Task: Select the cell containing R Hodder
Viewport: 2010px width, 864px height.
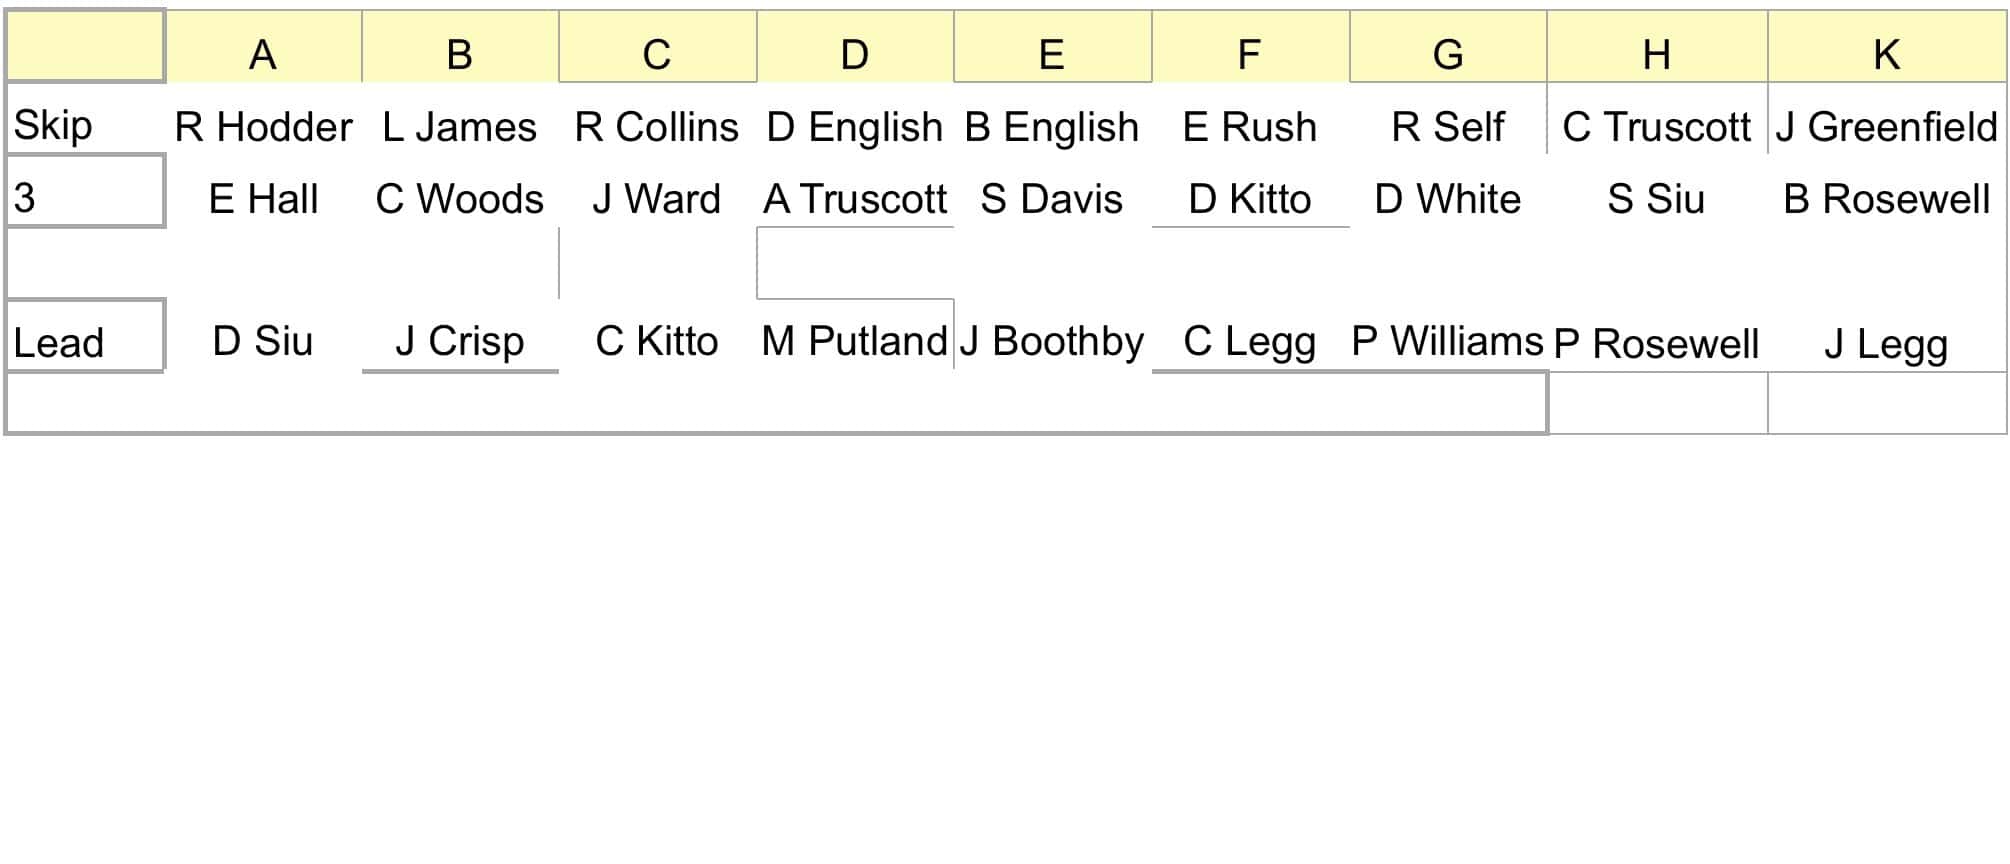Action: pos(263,127)
